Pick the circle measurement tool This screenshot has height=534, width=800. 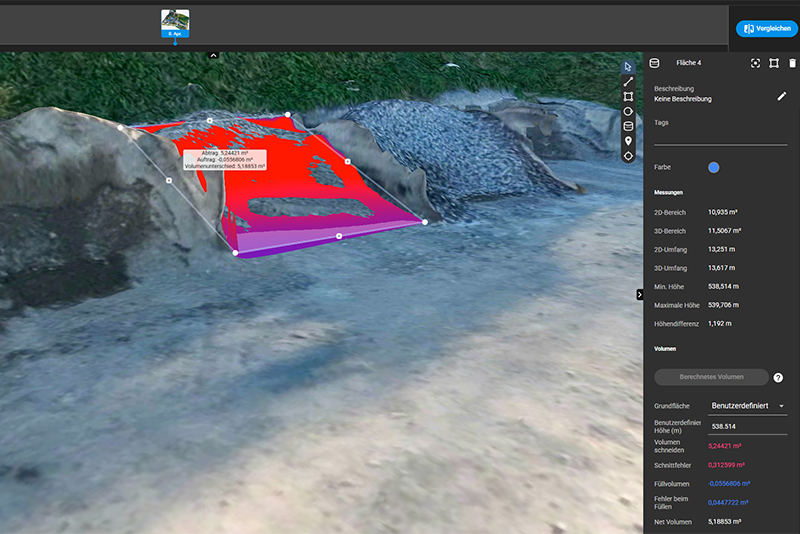click(x=628, y=111)
